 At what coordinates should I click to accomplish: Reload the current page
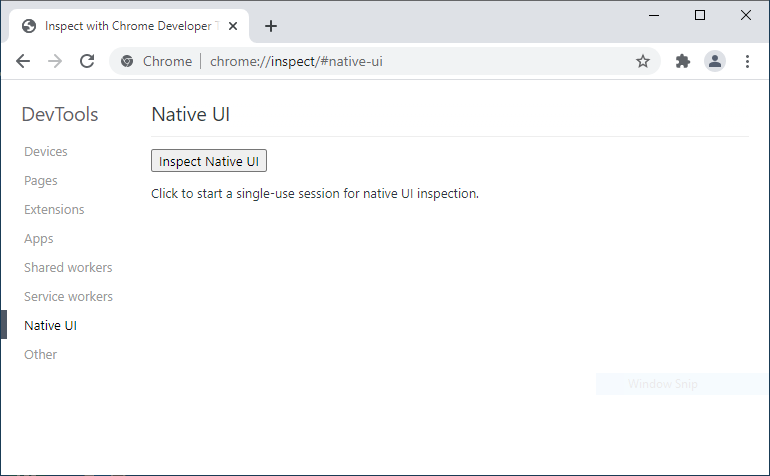[87, 61]
